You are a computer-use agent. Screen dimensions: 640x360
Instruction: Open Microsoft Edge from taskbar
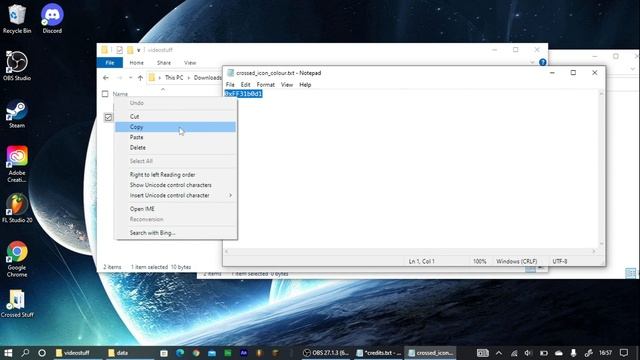[180, 353]
